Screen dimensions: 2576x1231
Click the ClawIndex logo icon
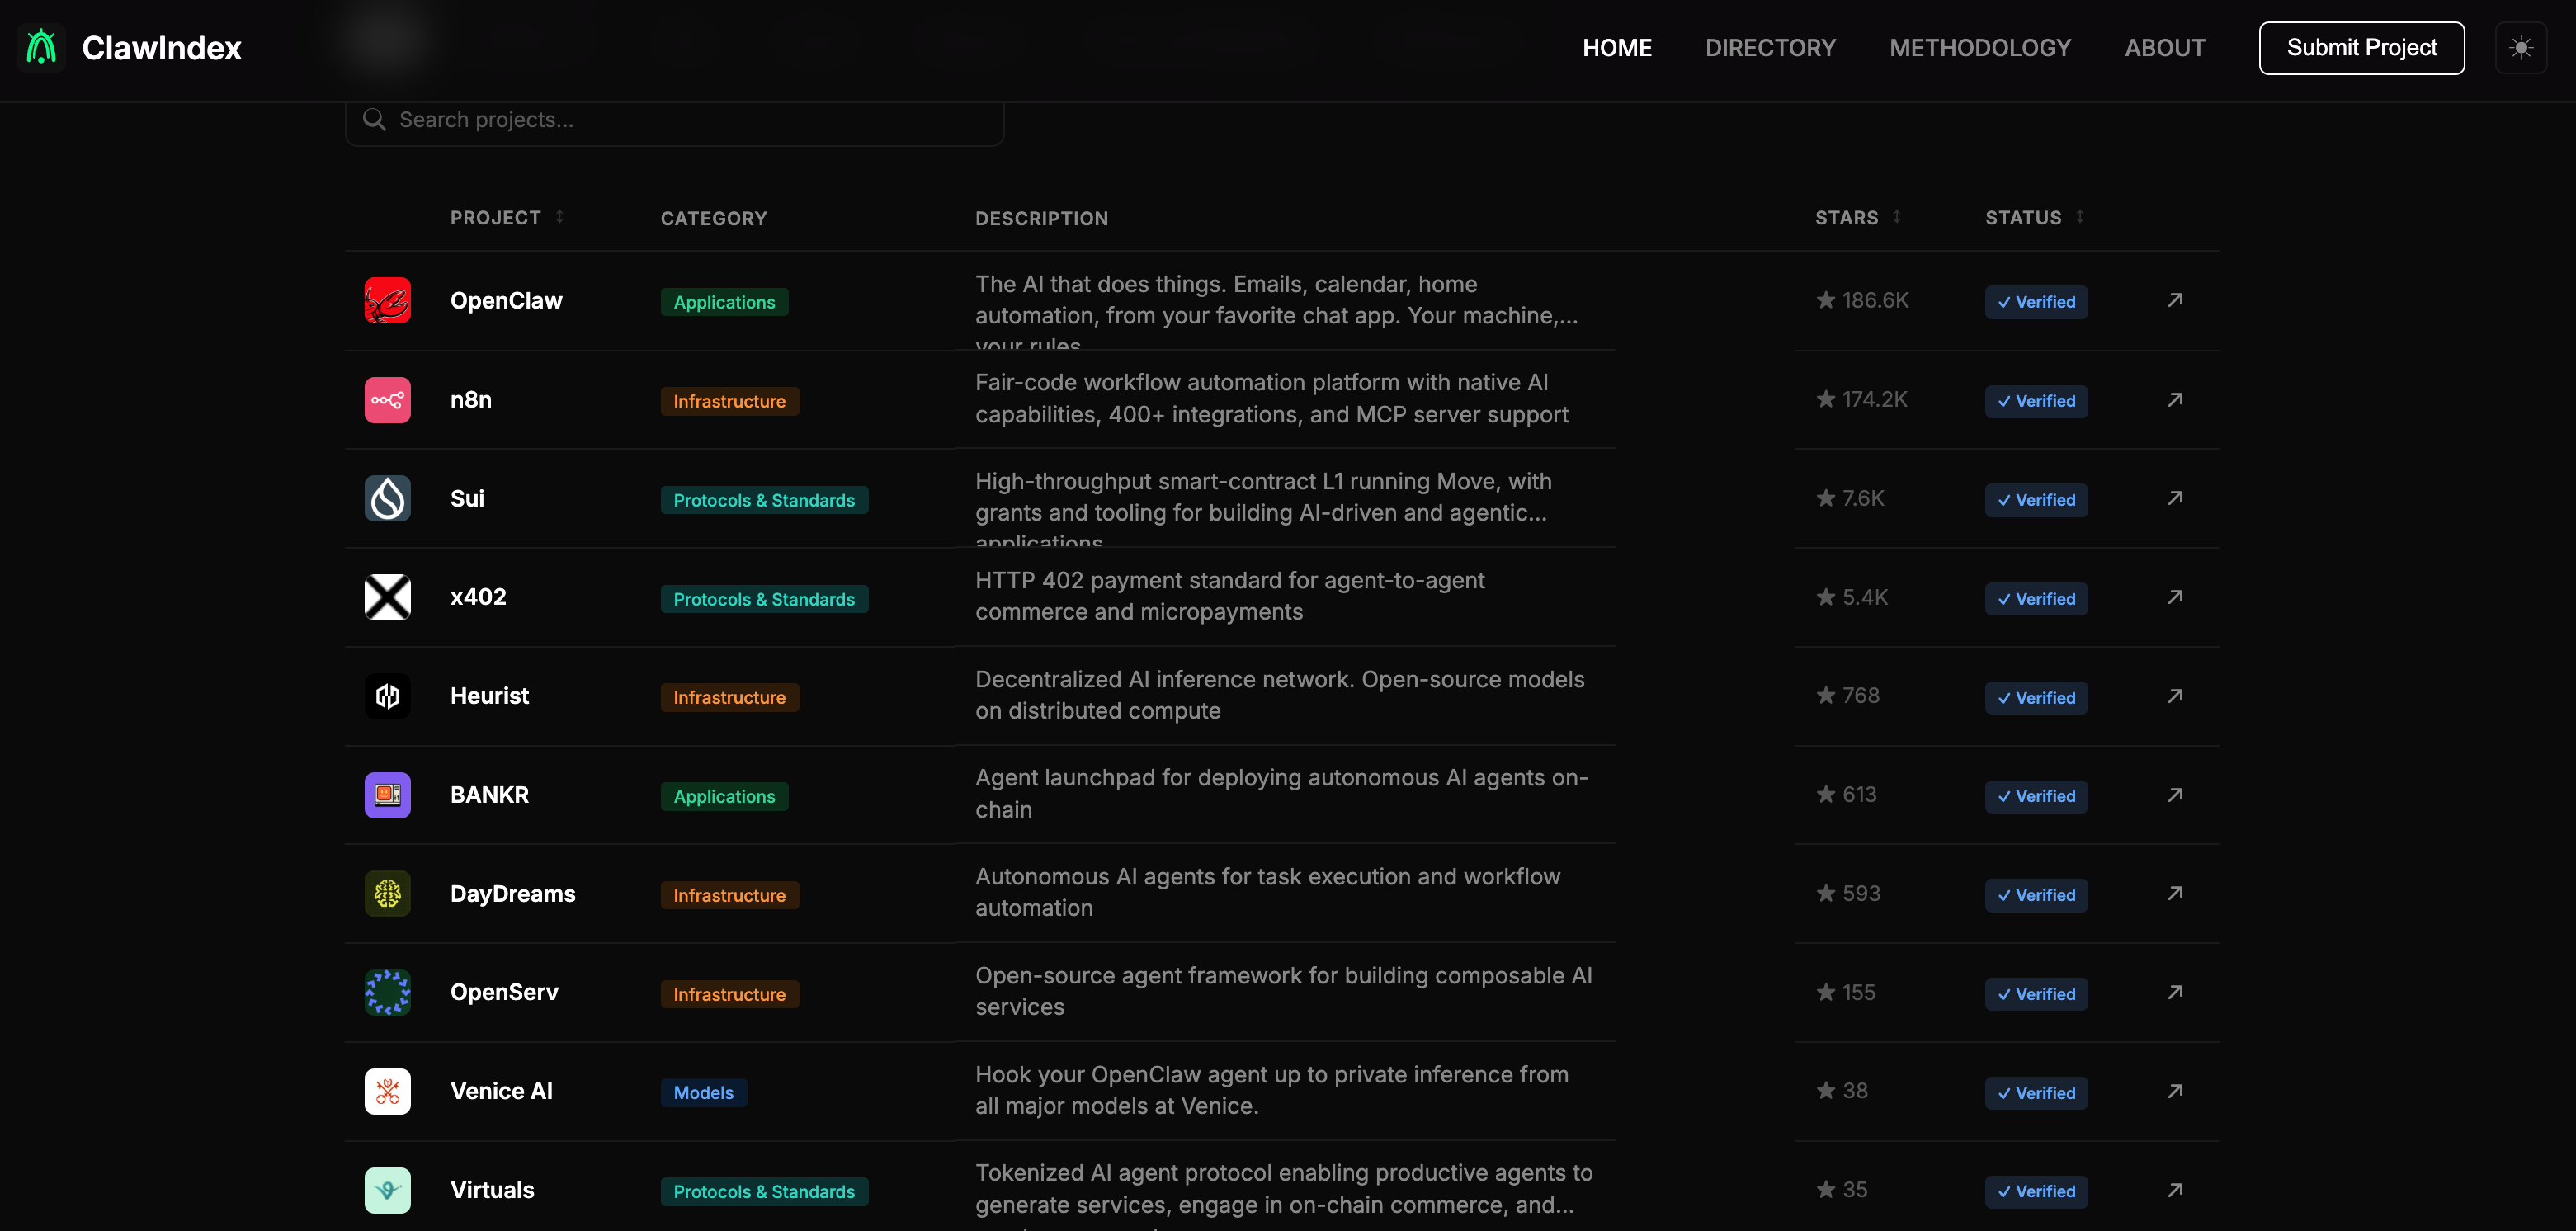41,47
